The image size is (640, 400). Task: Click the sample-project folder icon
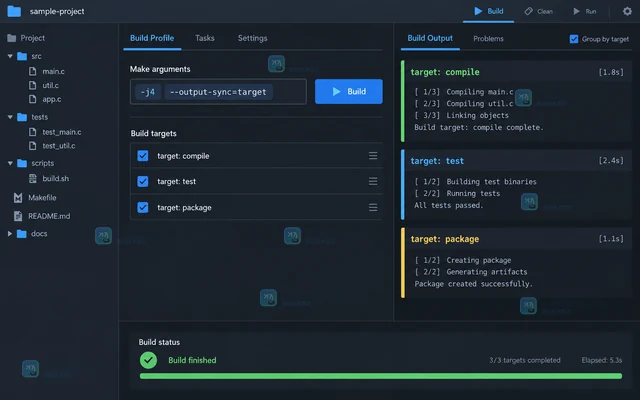coord(14,11)
